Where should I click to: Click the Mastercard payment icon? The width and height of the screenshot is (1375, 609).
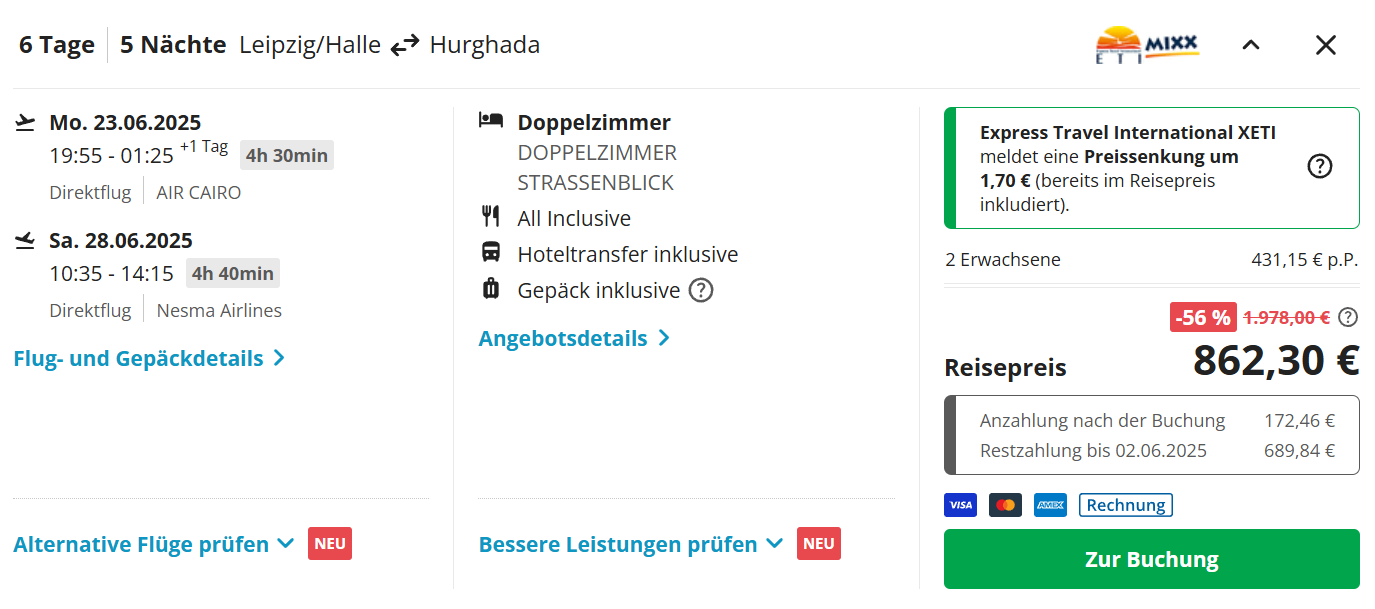pyautogui.click(x=1005, y=505)
